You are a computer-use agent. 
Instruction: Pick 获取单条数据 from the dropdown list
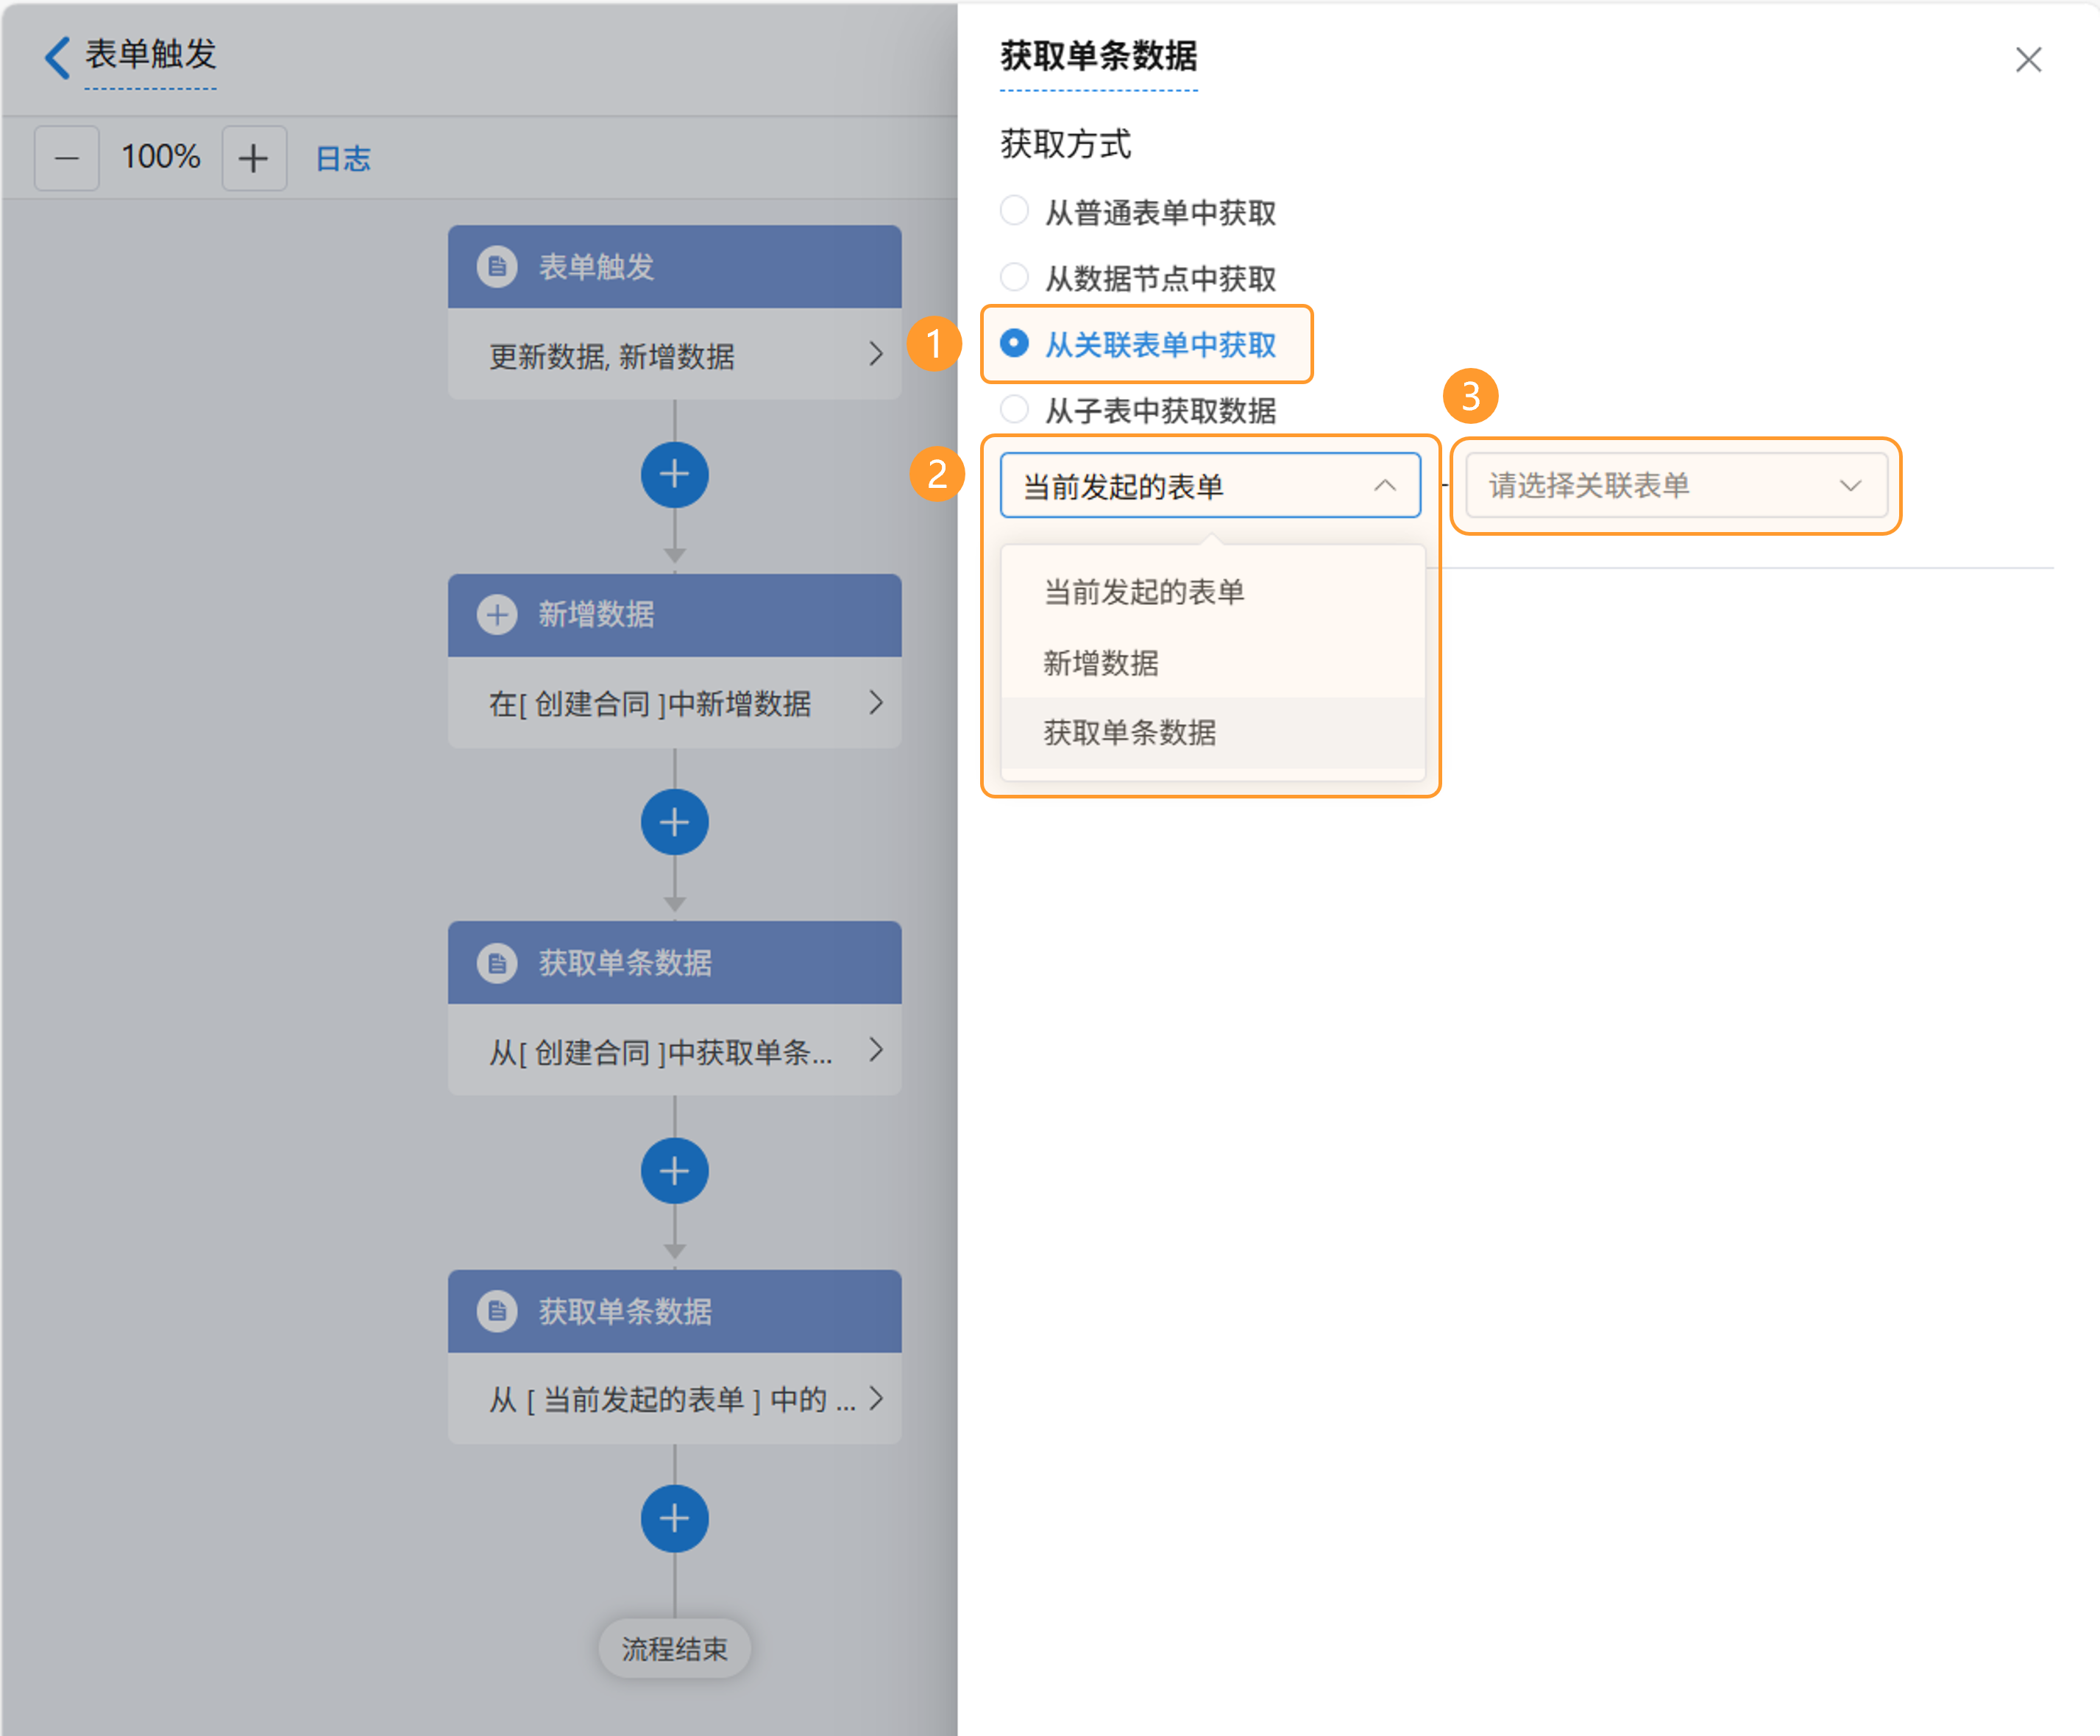coord(1129,732)
